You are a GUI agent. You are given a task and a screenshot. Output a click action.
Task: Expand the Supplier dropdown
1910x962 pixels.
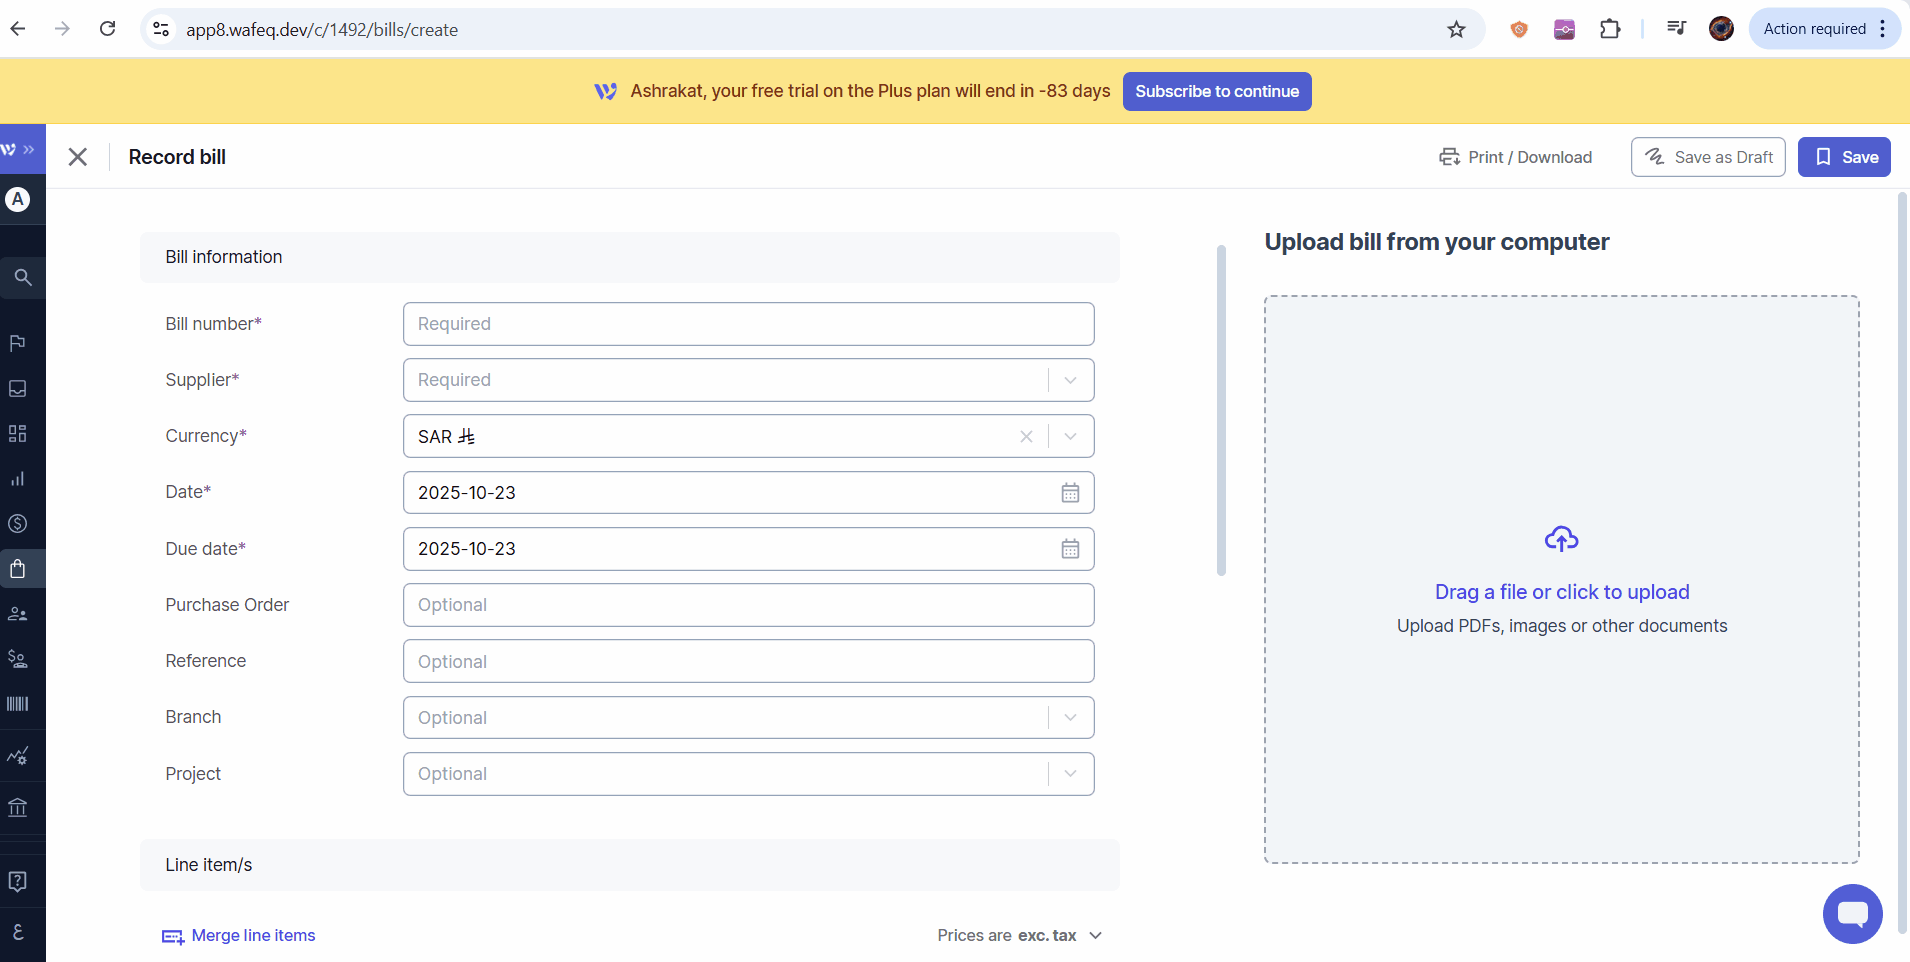point(1070,380)
